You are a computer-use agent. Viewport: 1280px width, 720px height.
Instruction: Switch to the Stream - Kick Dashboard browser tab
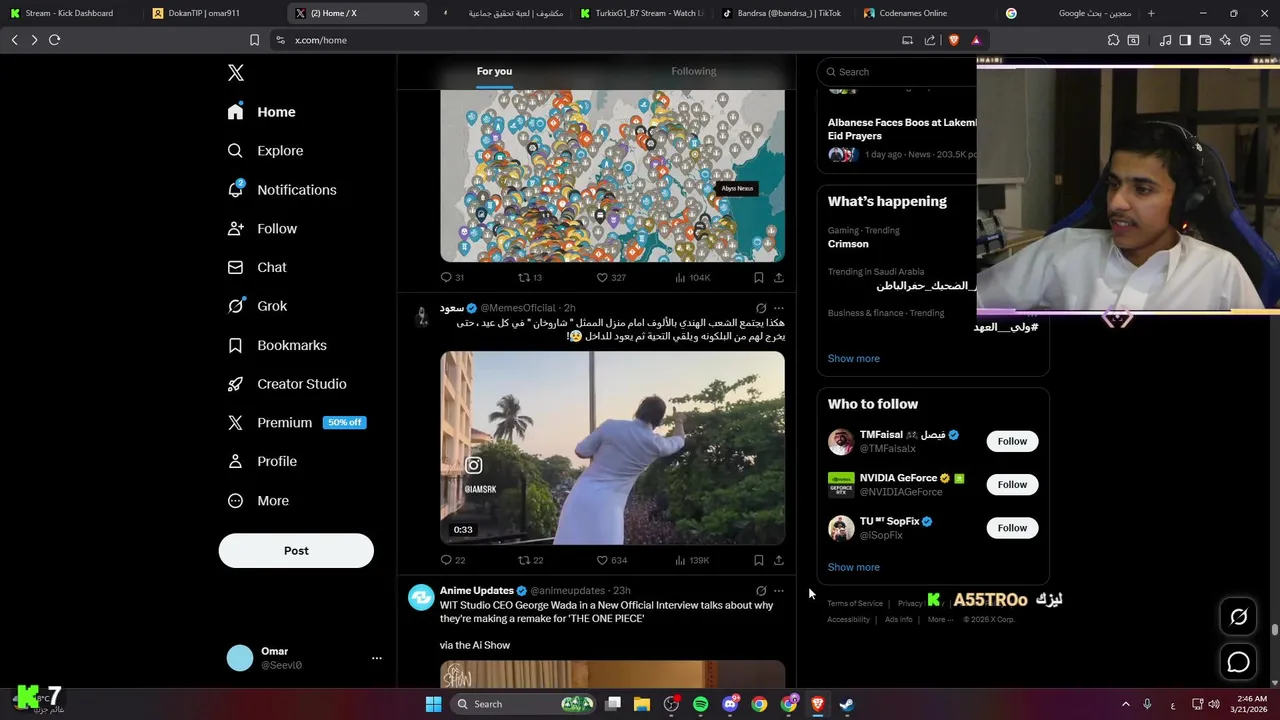(70, 13)
